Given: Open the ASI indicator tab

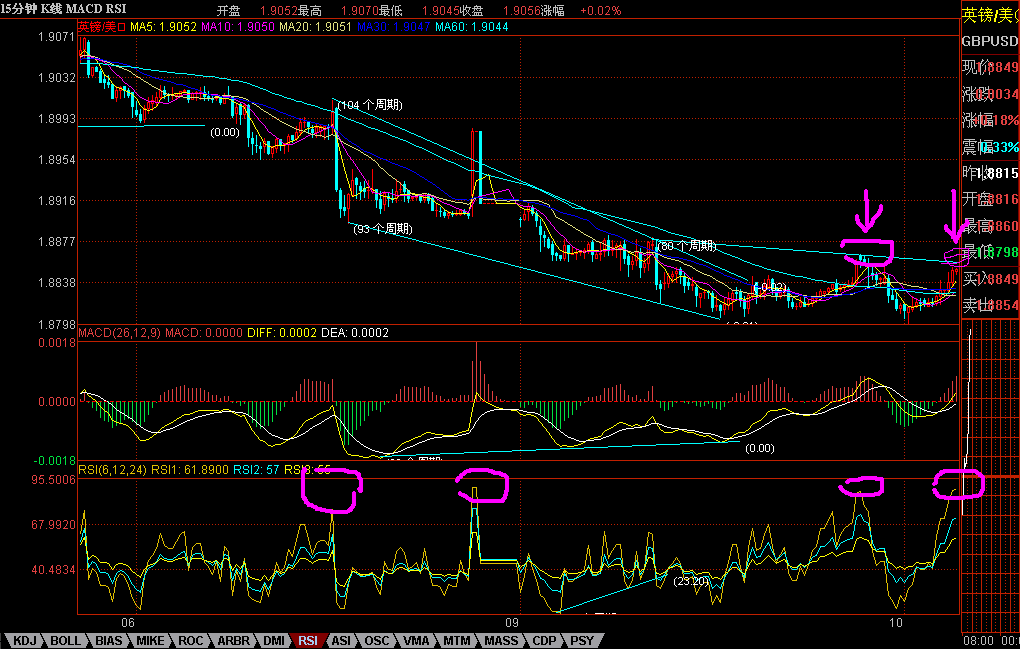Looking at the screenshot, I should click(342, 640).
